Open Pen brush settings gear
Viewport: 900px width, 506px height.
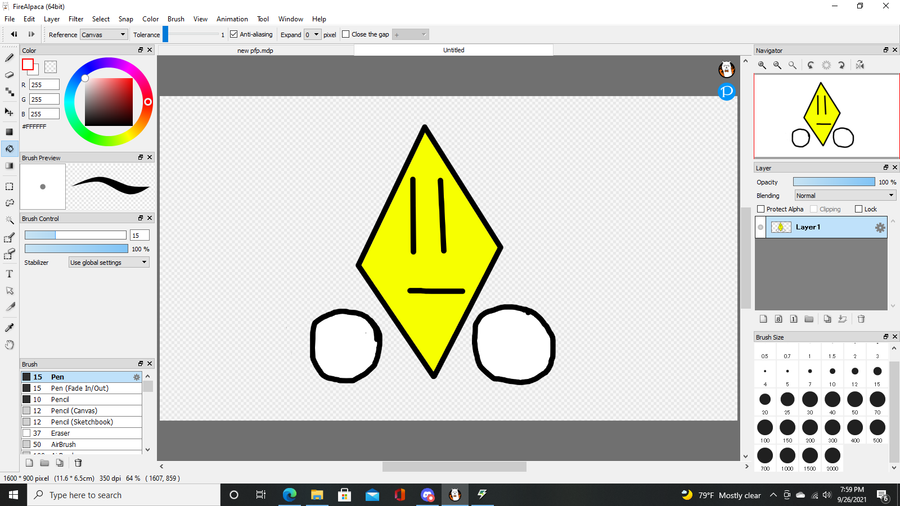click(x=136, y=377)
